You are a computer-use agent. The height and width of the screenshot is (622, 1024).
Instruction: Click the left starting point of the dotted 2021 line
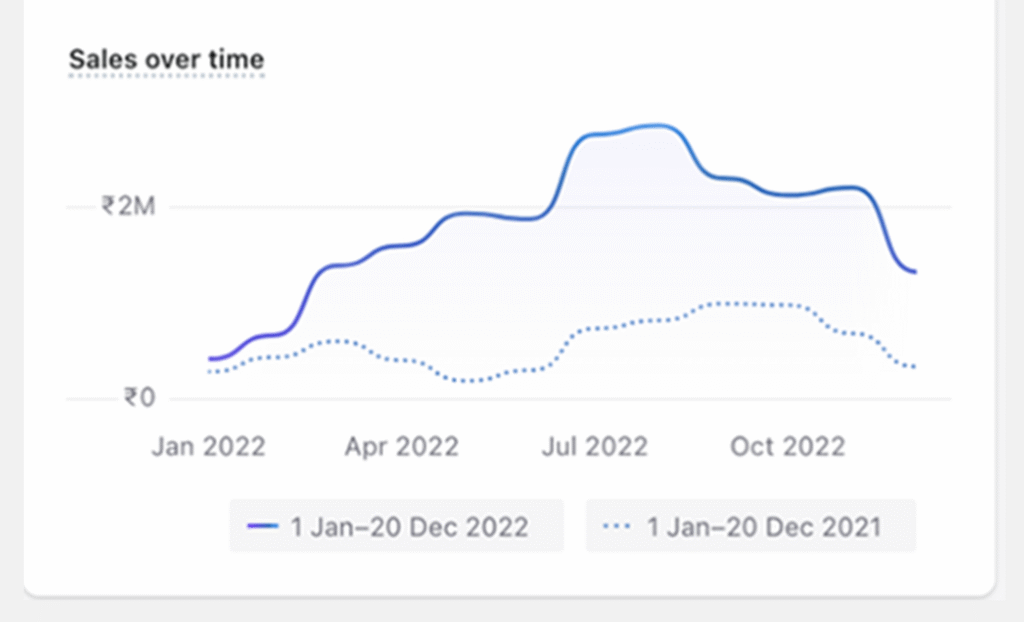coord(210,372)
